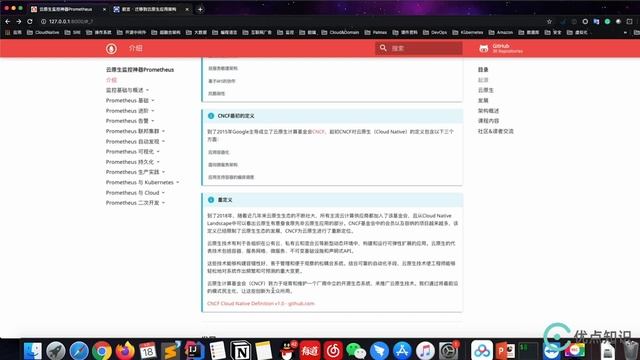Expand the Prometheus 可视化 section

click(x=133, y=151)
